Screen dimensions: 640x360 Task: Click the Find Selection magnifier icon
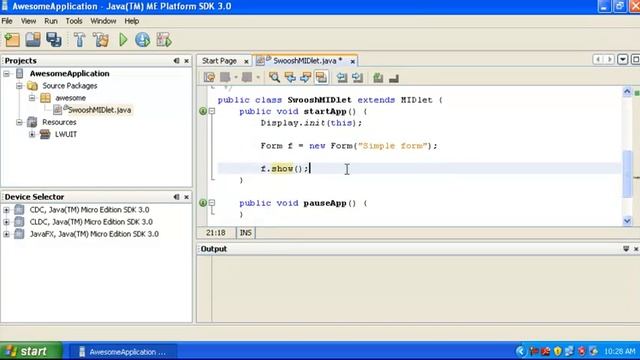tap(274, 77)
